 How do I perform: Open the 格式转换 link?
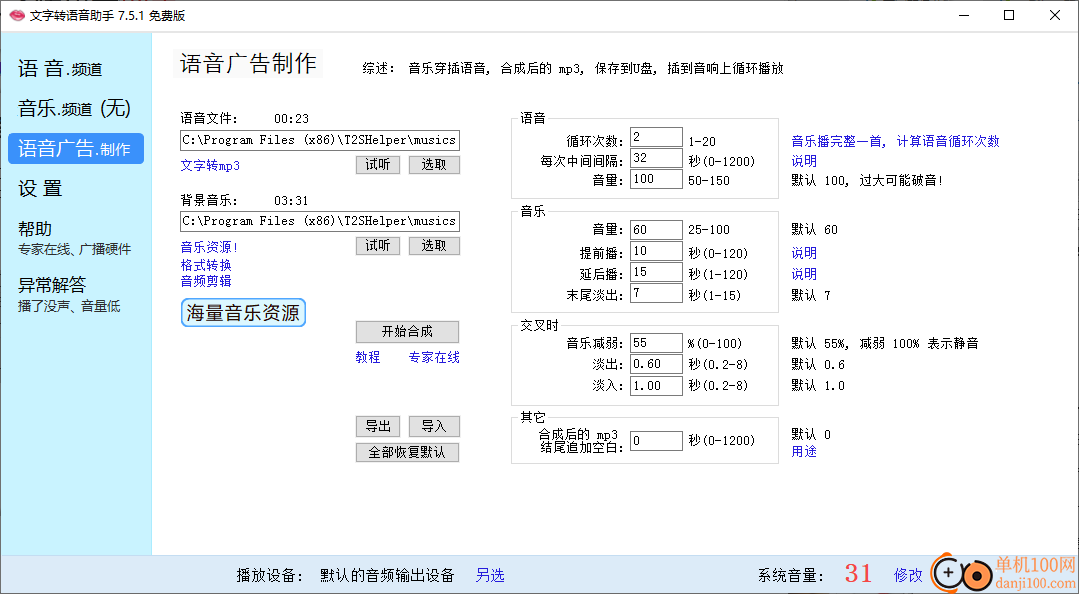click(x=206, y=265)
